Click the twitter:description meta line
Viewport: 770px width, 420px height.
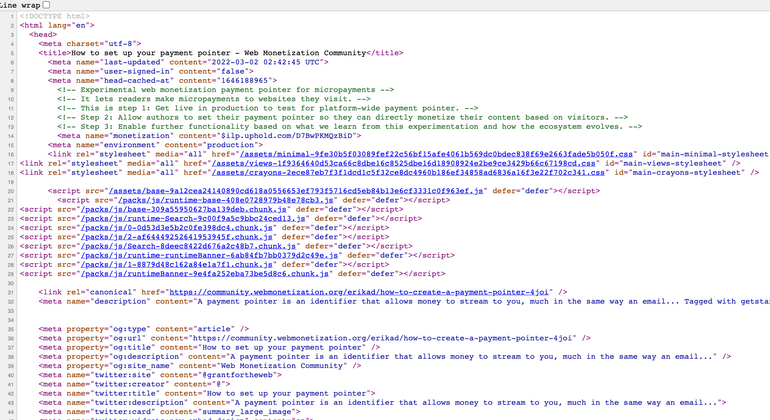pyautogui.click(x=382, y=403)
